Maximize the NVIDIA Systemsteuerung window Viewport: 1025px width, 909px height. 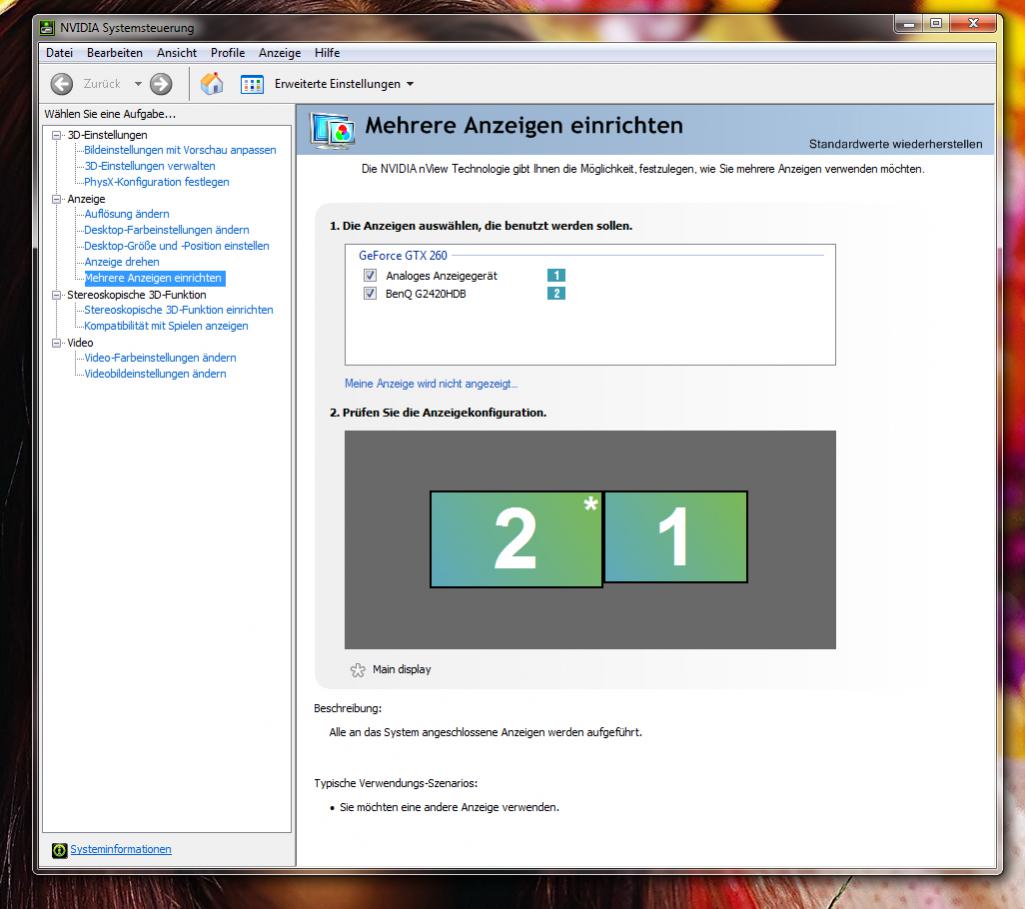tap(935, 24)
